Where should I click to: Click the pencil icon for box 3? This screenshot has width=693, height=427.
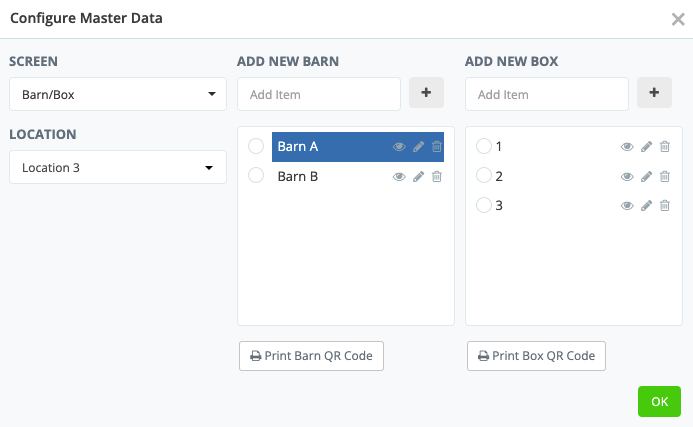(x=646, y=206)
